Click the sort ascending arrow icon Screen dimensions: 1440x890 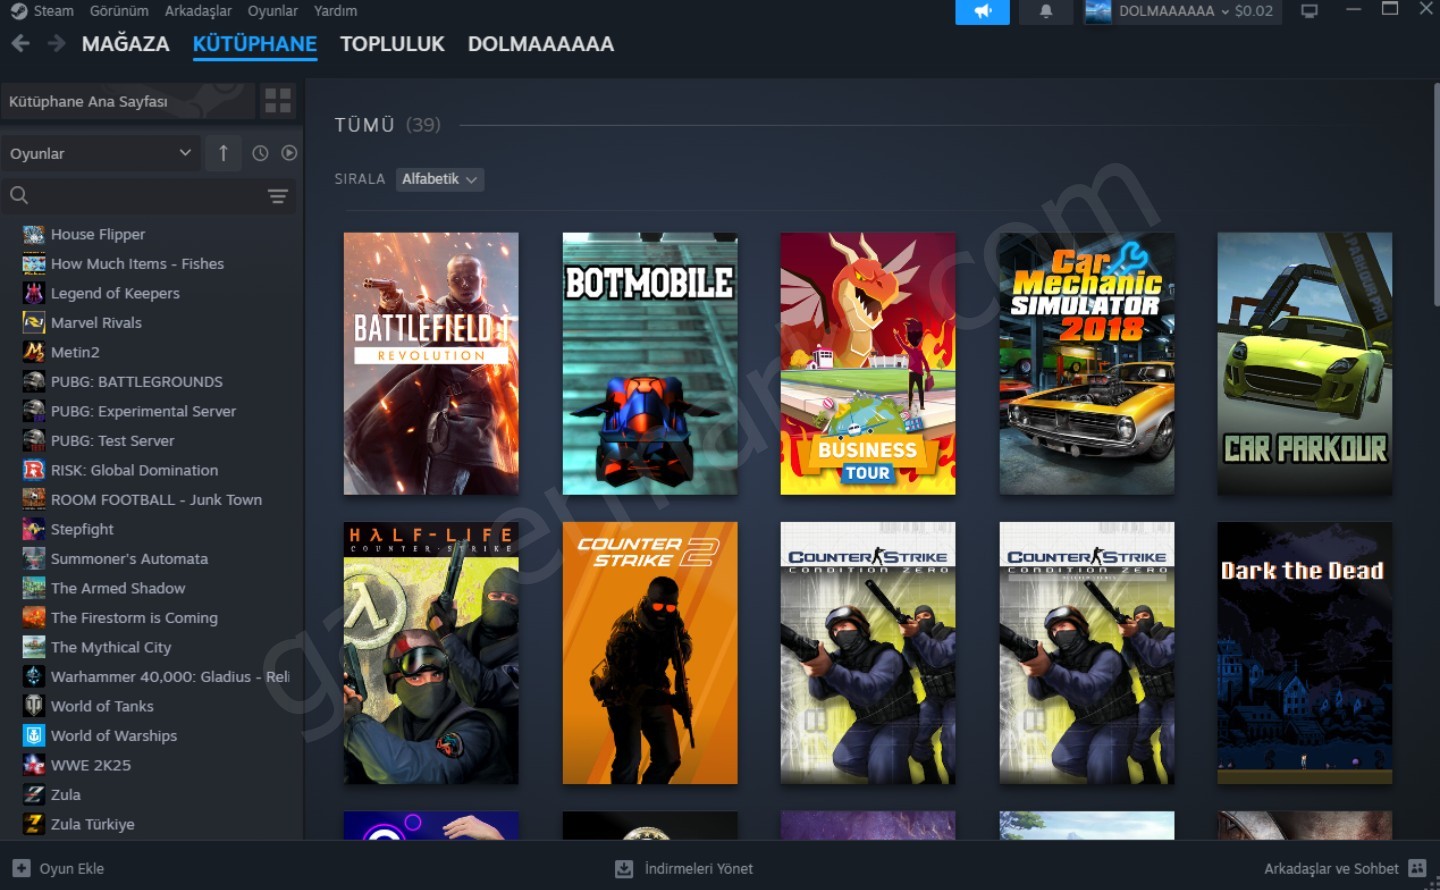pyautogui.click(x=223, y=153)
